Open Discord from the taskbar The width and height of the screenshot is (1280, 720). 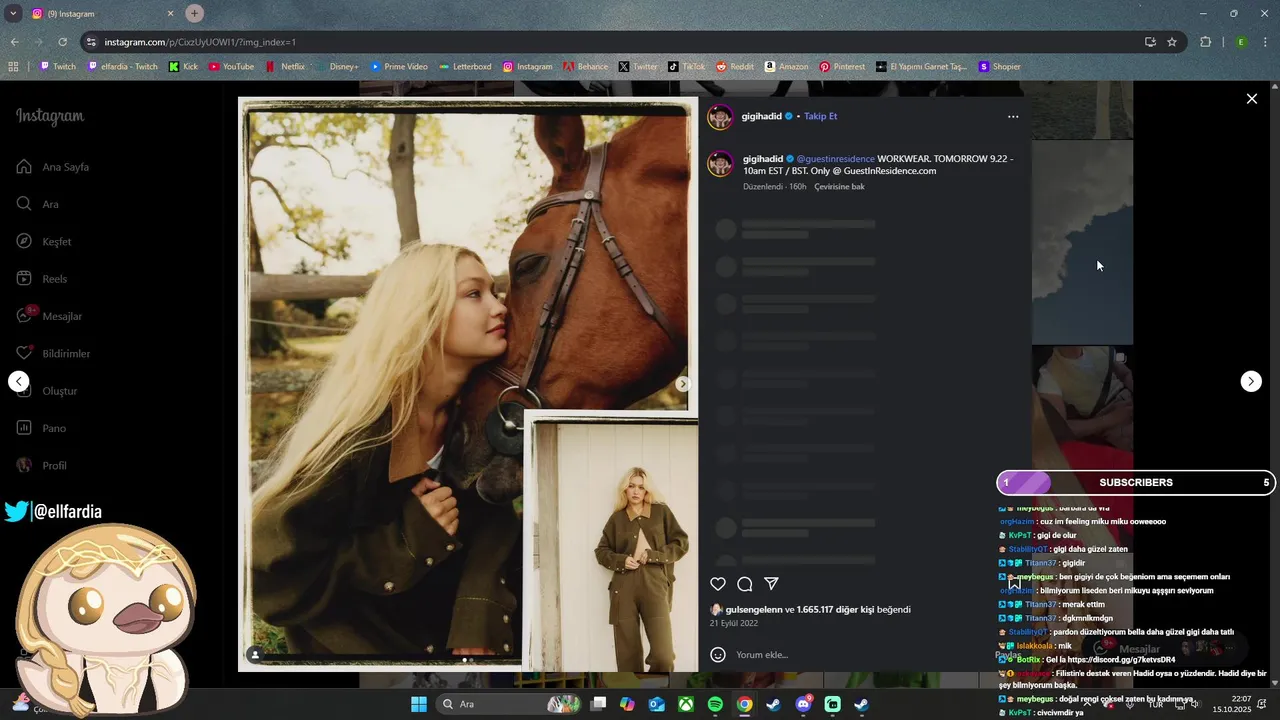(803, 704)
